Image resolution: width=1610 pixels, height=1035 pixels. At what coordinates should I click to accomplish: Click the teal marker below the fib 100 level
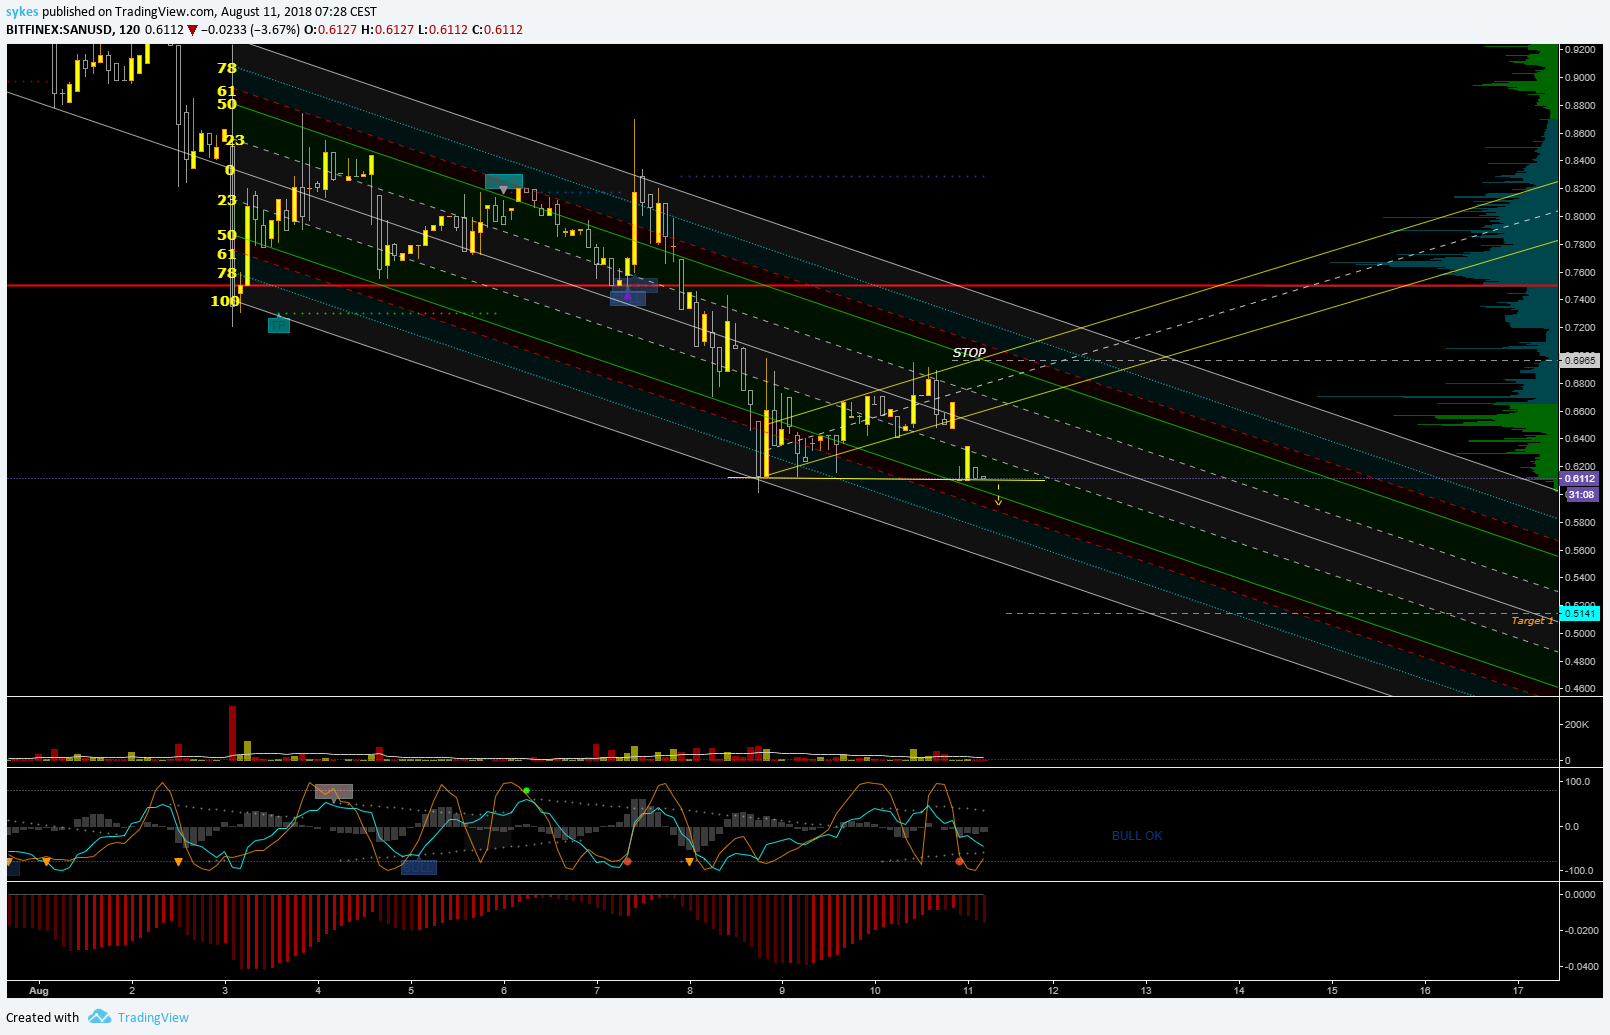(279, 324)
